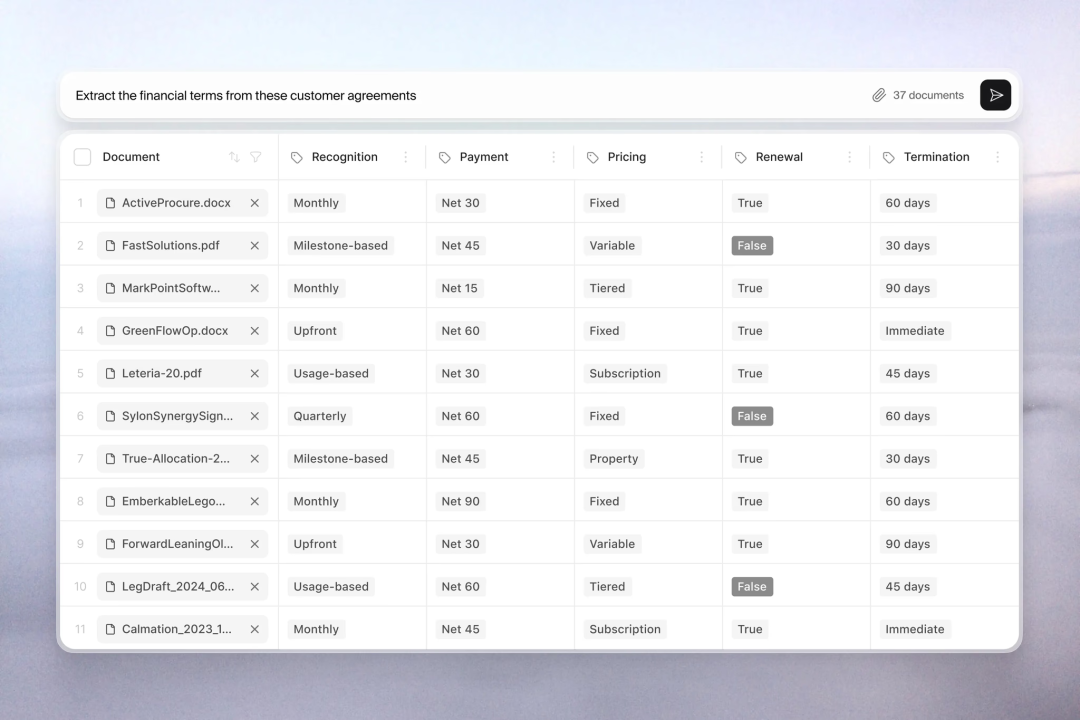Image resolution: width=1080 pixels, height=720 pixels.
Task: Toggle the False renewal badge for FastSolutions
Action: point(752,246)
